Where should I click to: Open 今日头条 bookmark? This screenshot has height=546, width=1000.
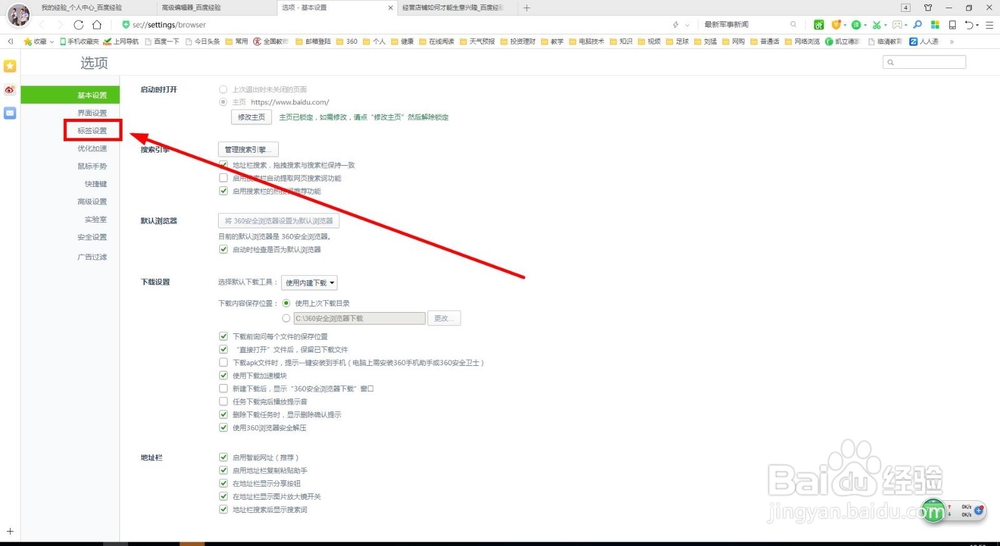(x=203, y=41)
